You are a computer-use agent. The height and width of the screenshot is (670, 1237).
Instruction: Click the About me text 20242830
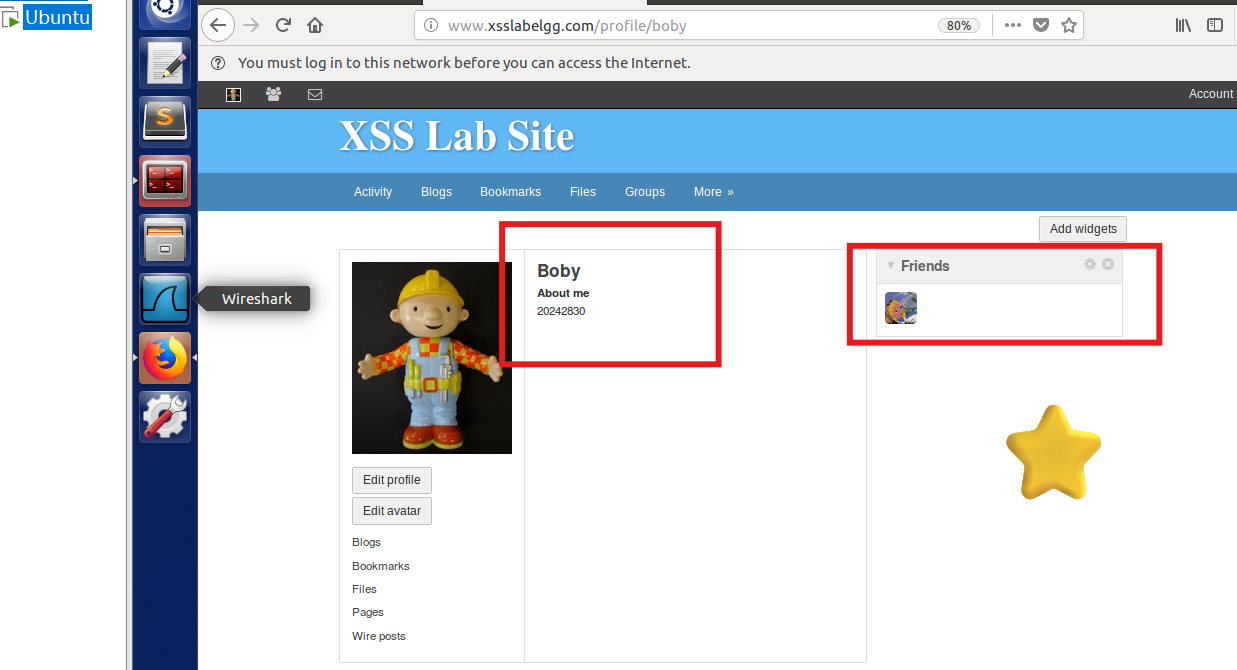coord(561,311)
